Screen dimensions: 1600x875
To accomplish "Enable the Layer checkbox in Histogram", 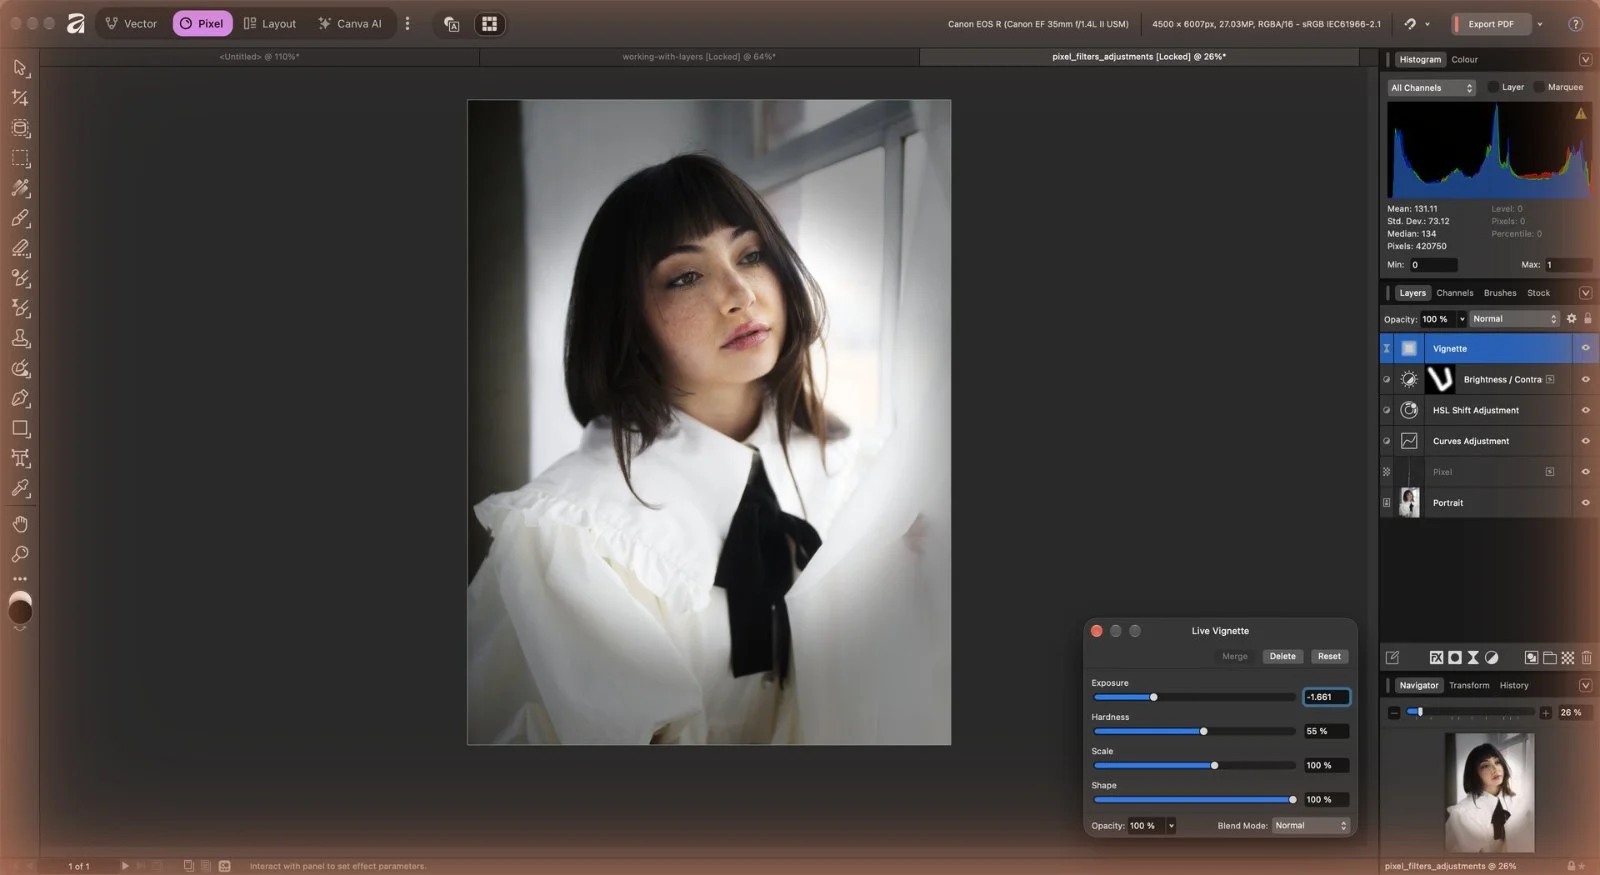I will tap(1493, 87).
